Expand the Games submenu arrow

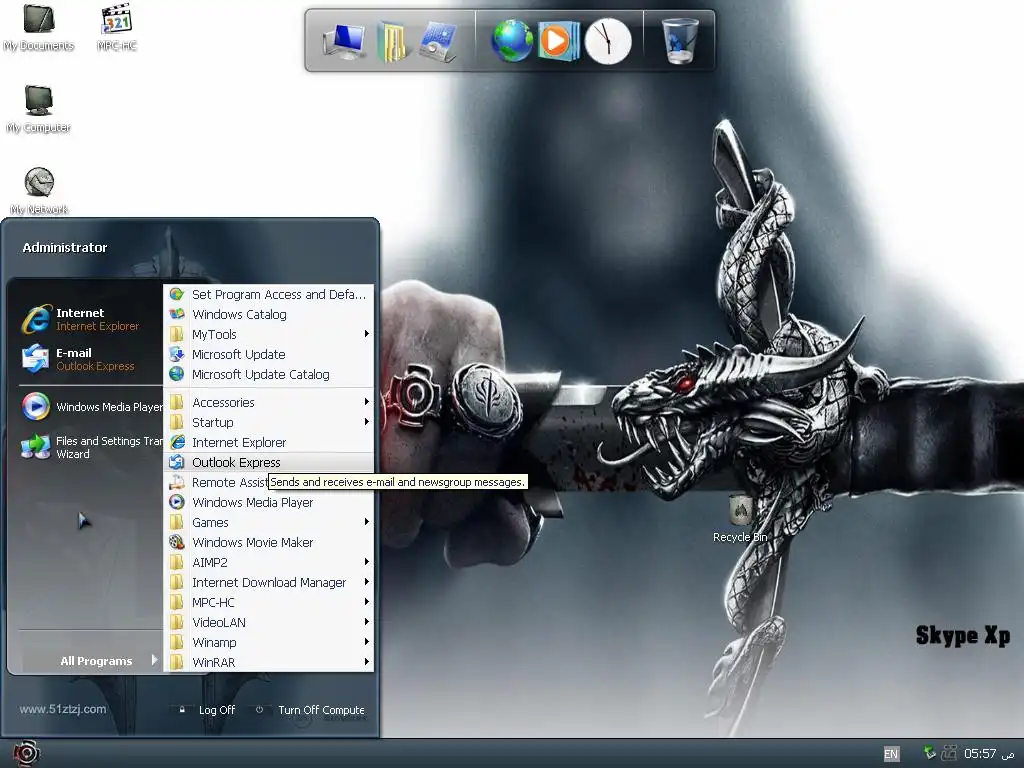366,522
